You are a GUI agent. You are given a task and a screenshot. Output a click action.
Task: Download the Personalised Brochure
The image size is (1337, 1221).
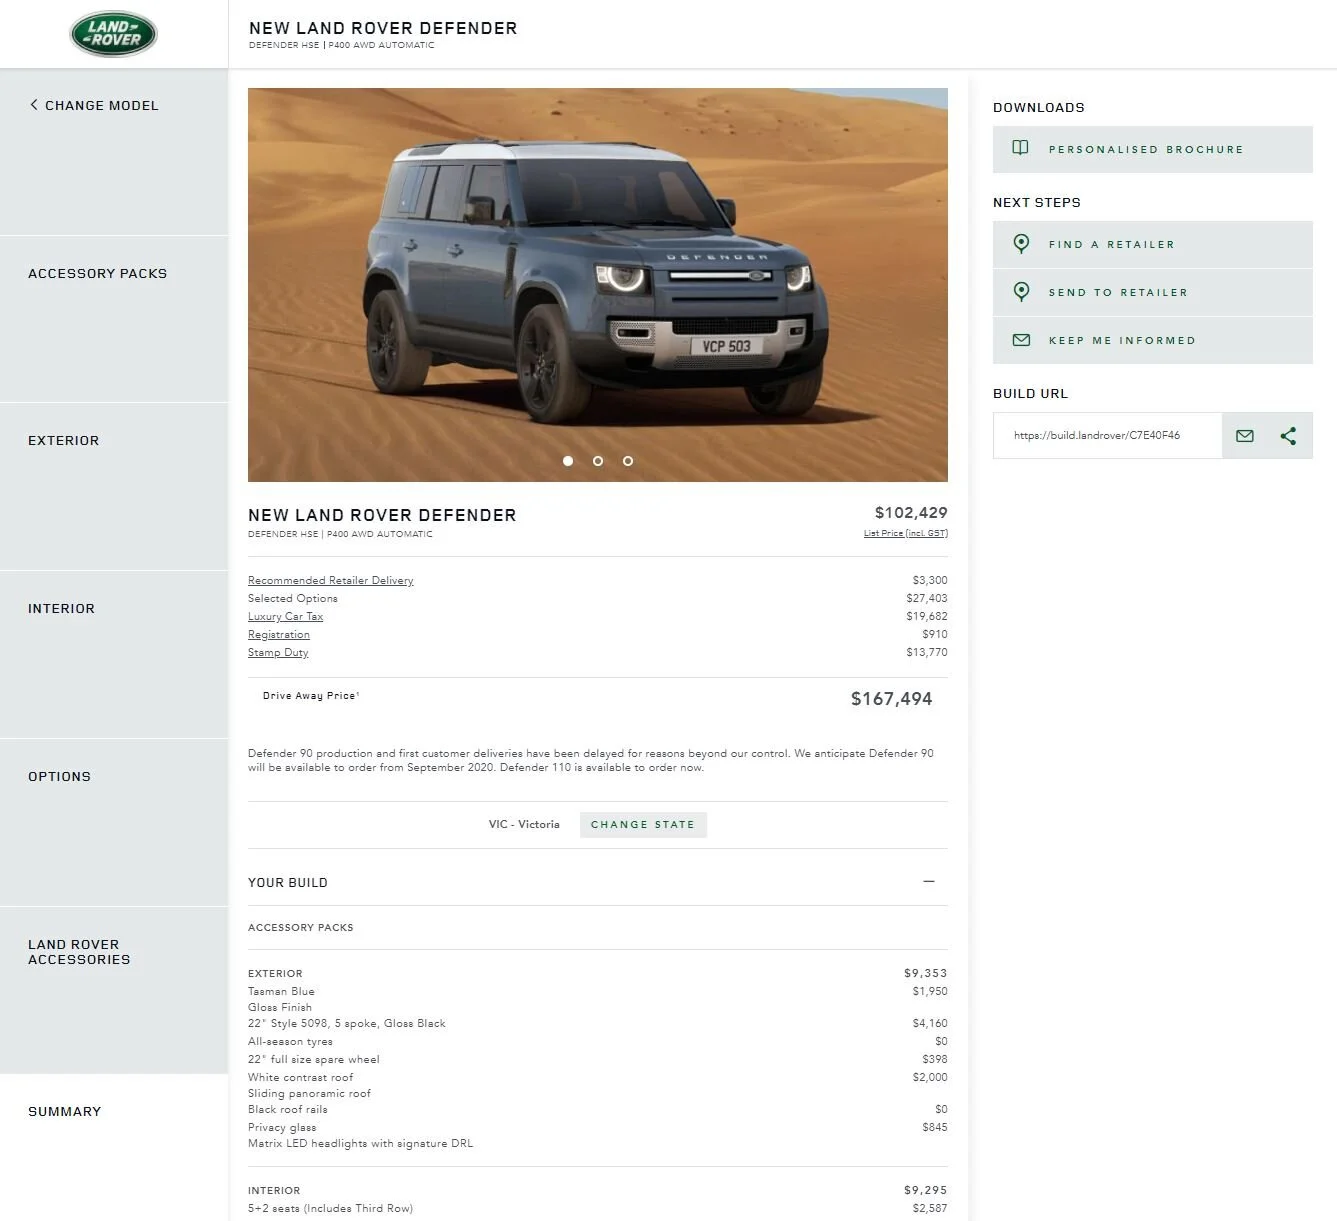[x=1152, y=149]
